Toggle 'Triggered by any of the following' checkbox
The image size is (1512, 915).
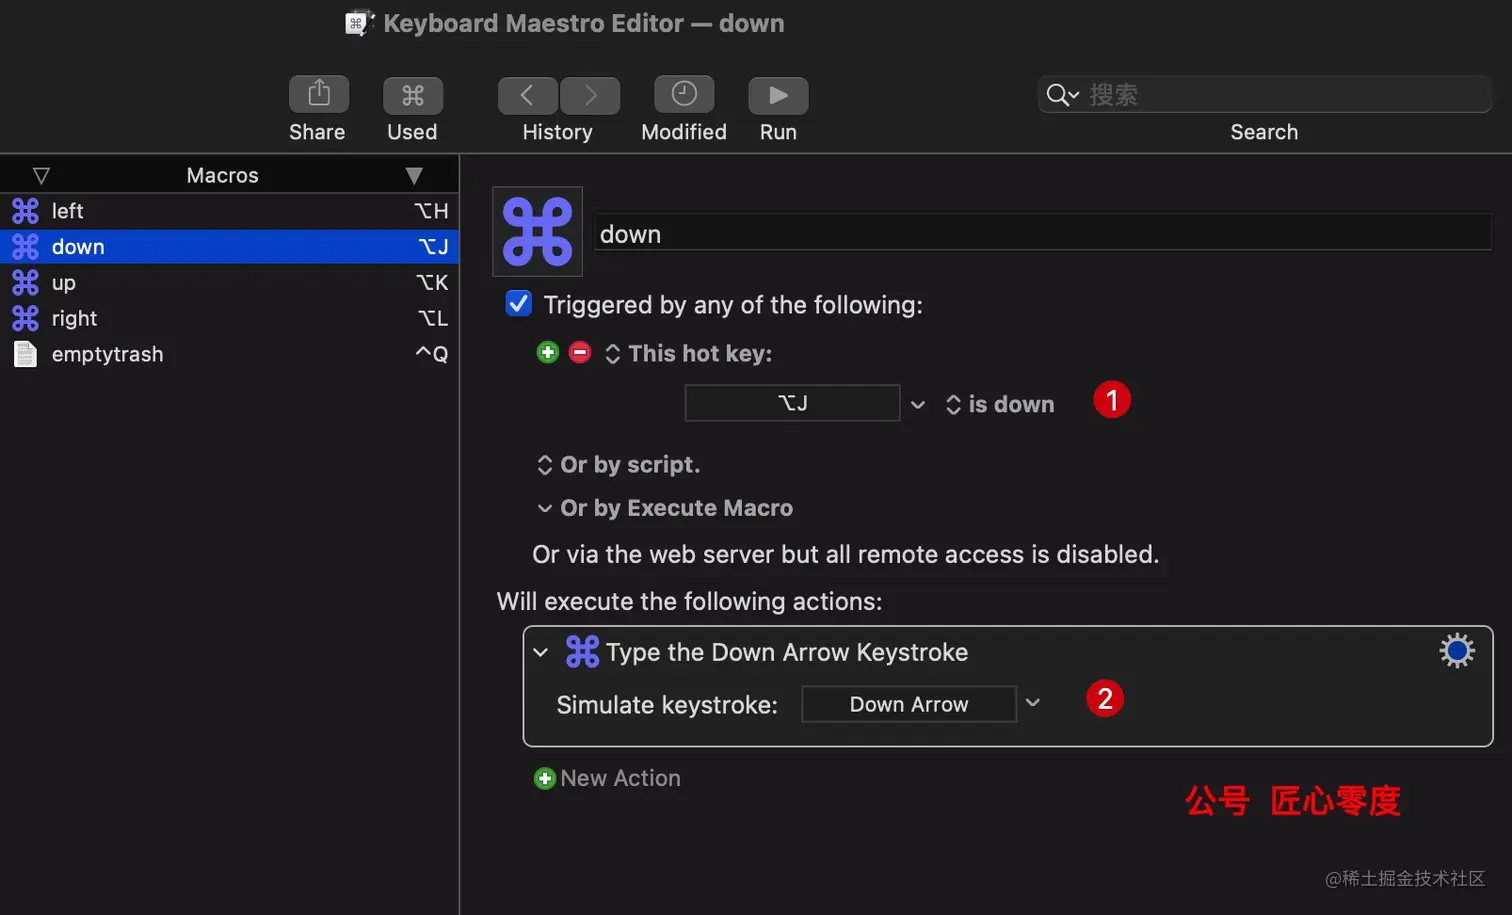[x=519, y=303]
